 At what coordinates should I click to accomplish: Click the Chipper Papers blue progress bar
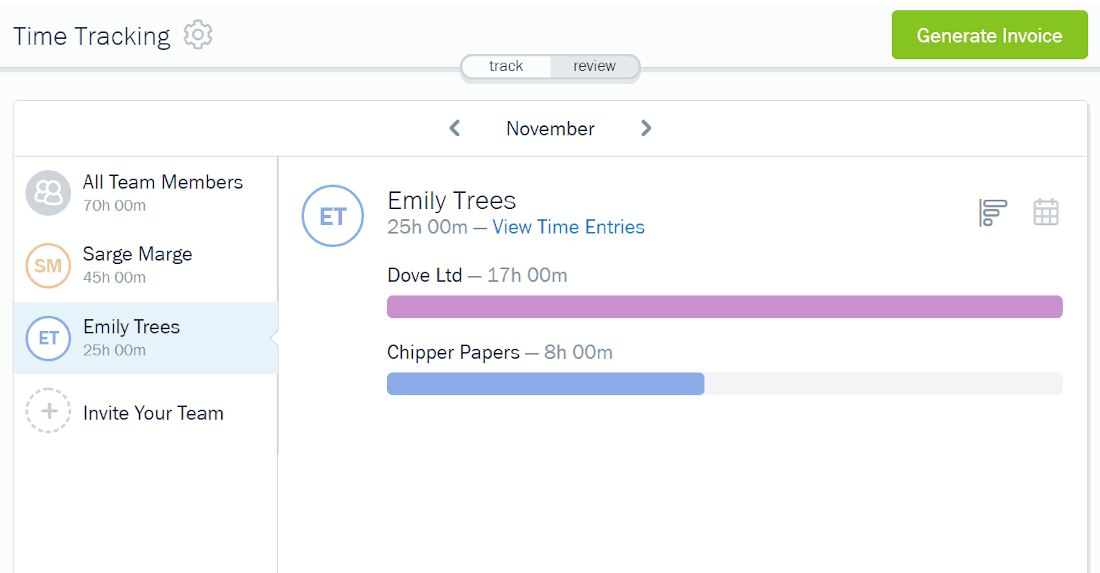tap(546, 384)
